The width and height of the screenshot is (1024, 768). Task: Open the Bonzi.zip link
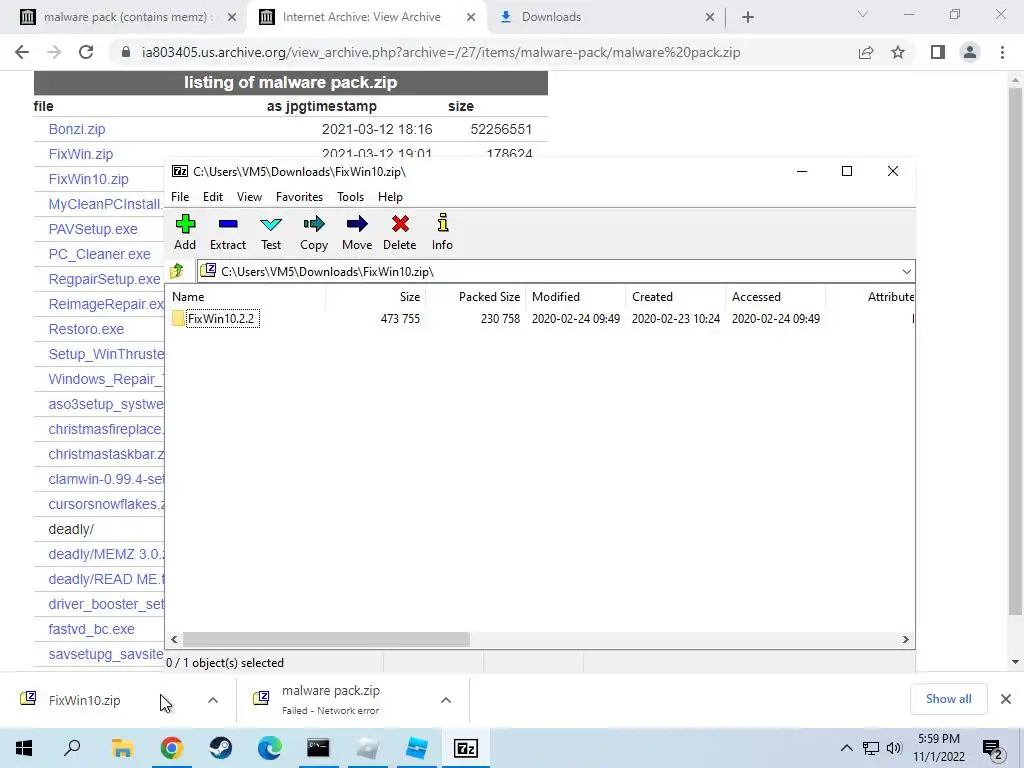(77, 129)
